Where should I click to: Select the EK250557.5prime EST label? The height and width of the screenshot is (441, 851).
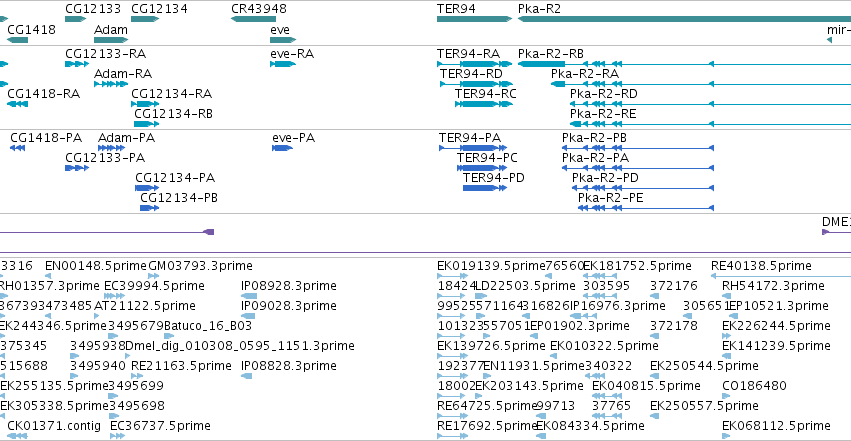tap(704, 406)
